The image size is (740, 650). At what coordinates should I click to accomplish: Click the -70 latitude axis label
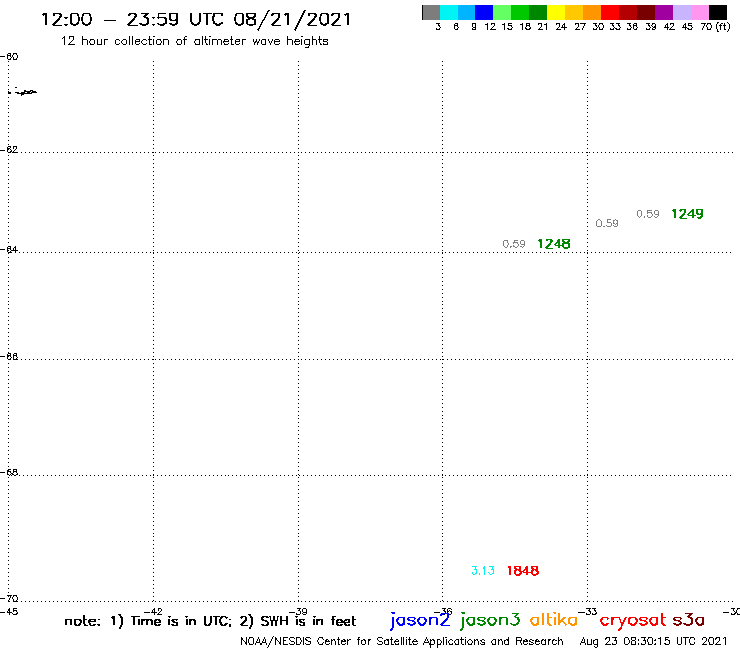click(9, 599)
